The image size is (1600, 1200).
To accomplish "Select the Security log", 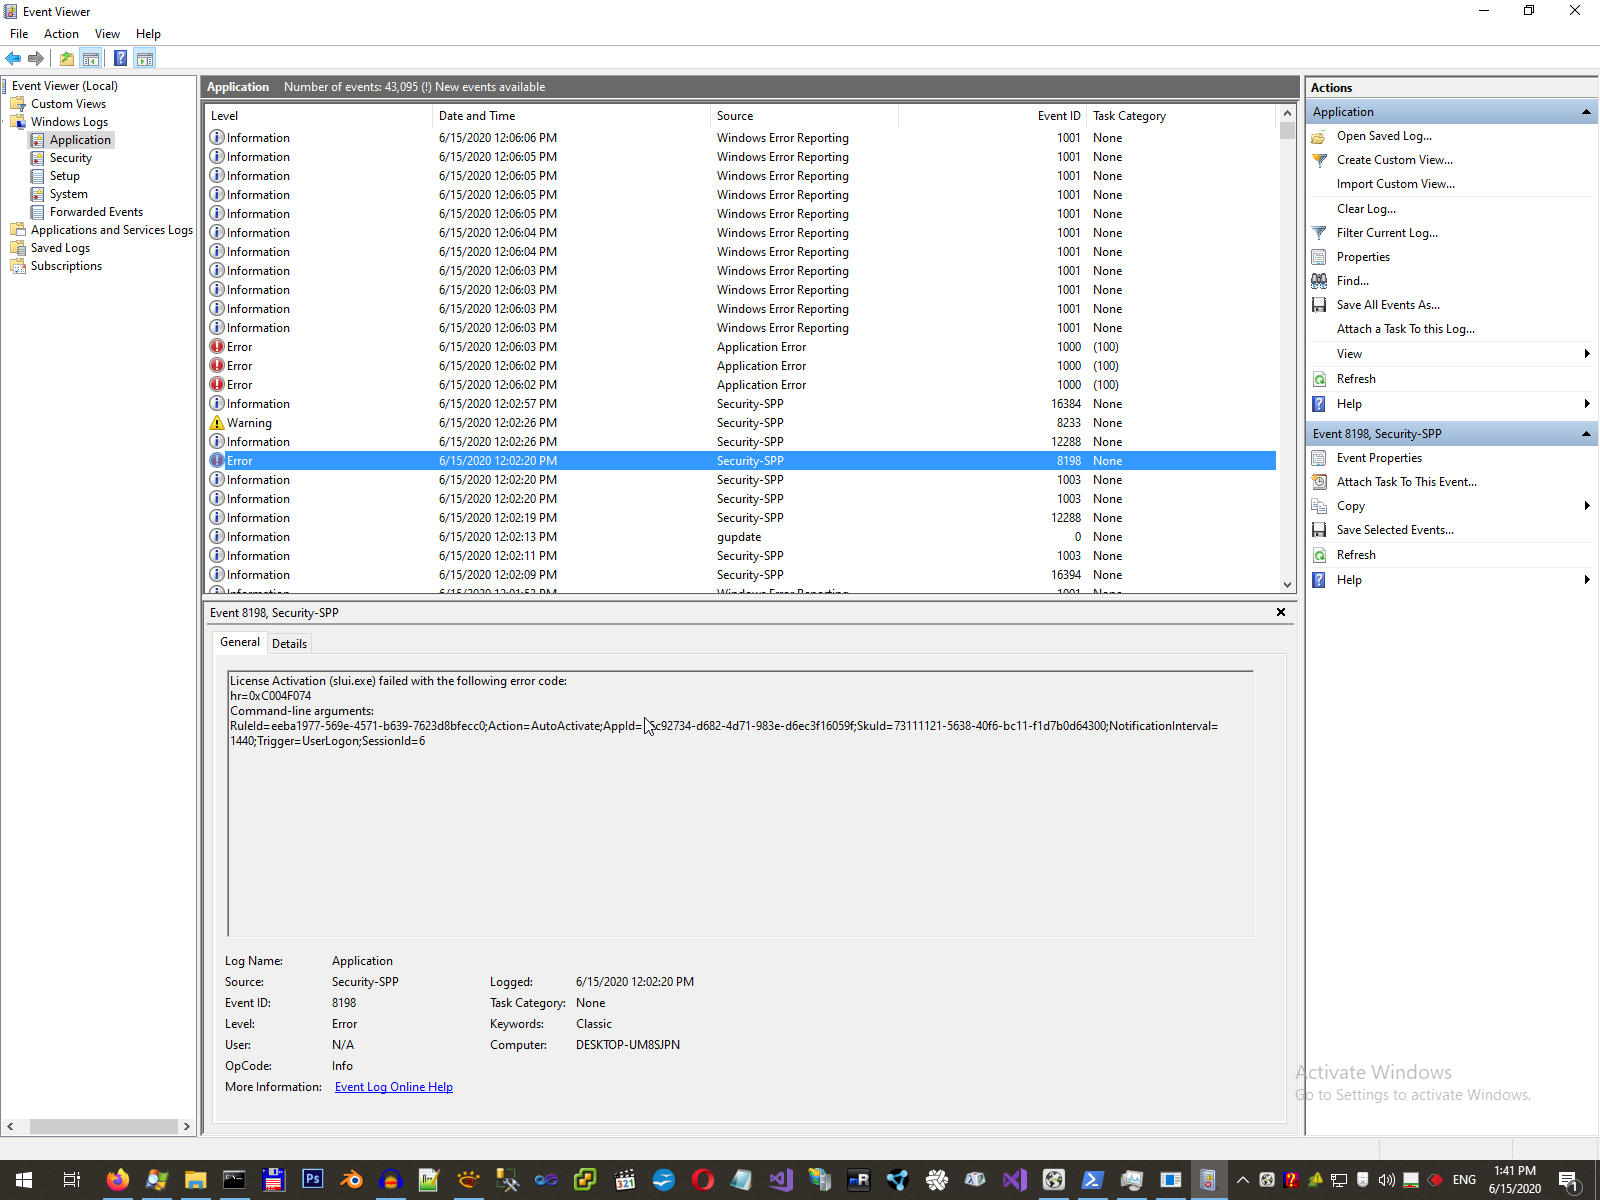I will coord(70,158).
